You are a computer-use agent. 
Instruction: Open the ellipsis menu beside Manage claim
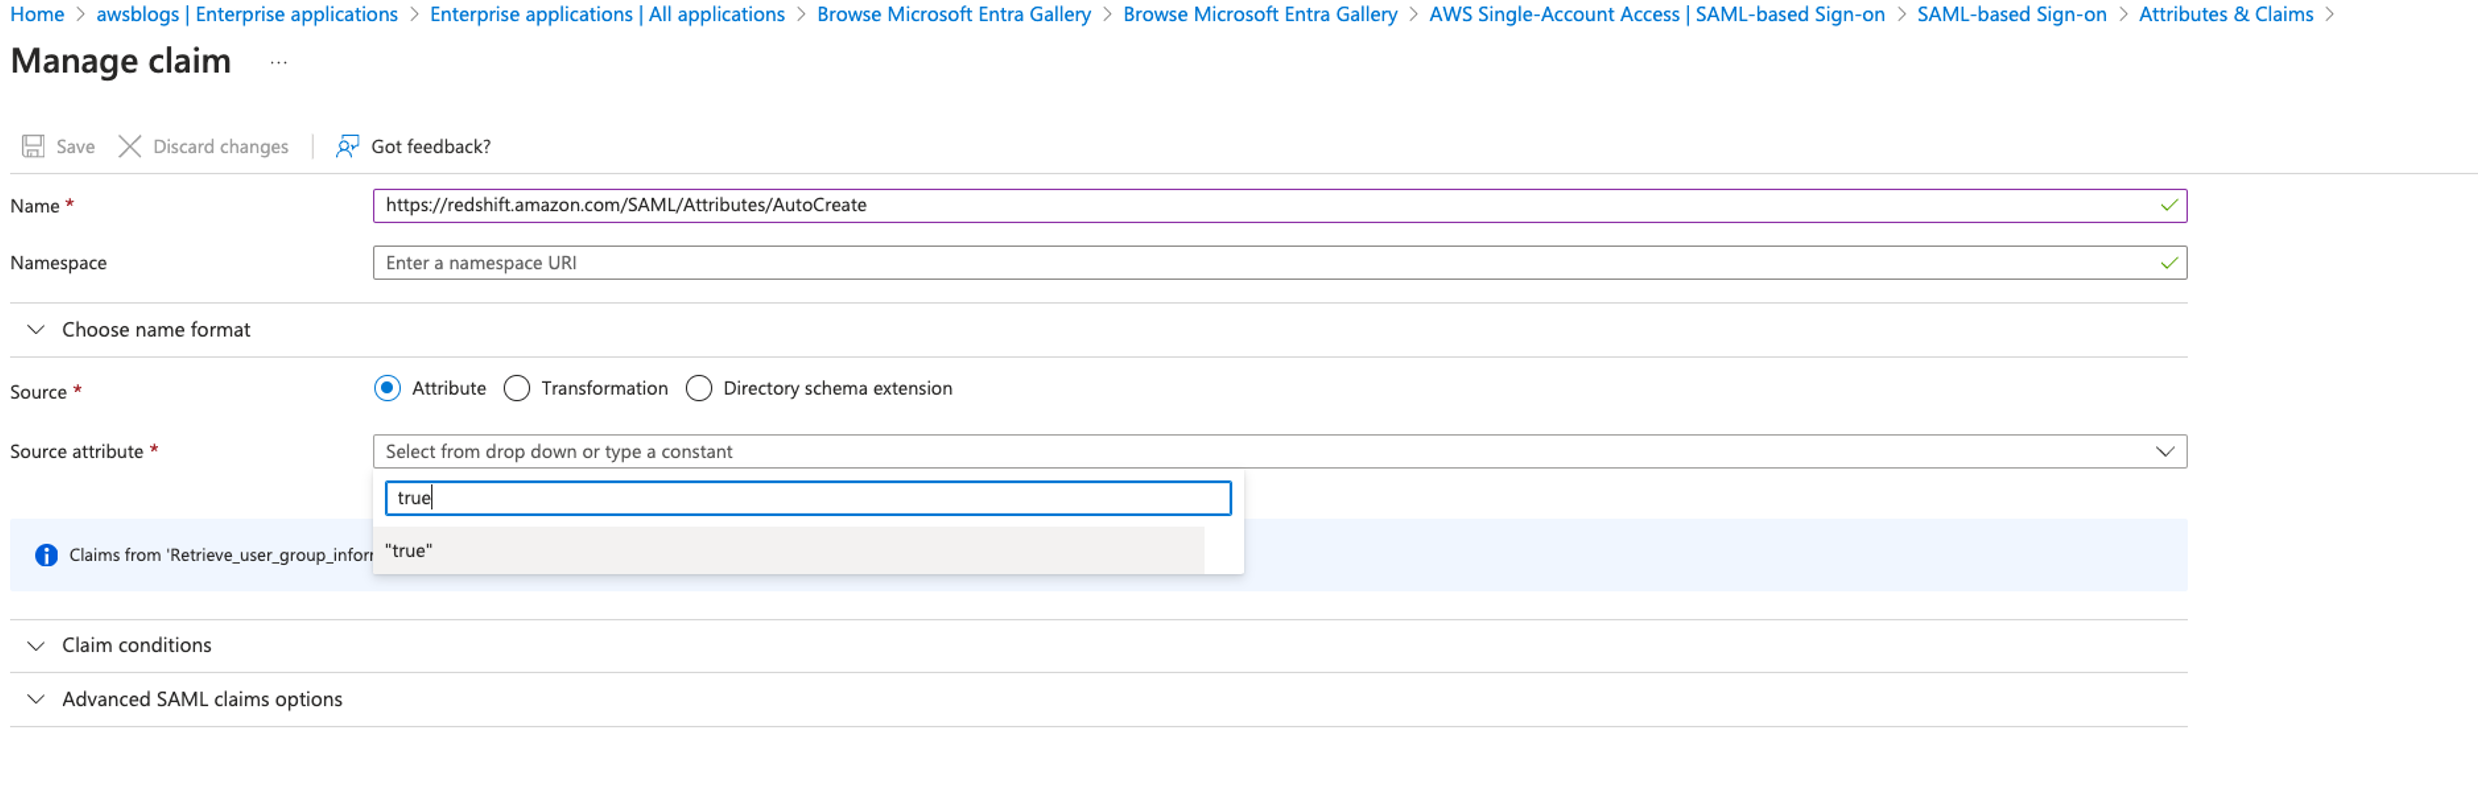coord(279,62)
